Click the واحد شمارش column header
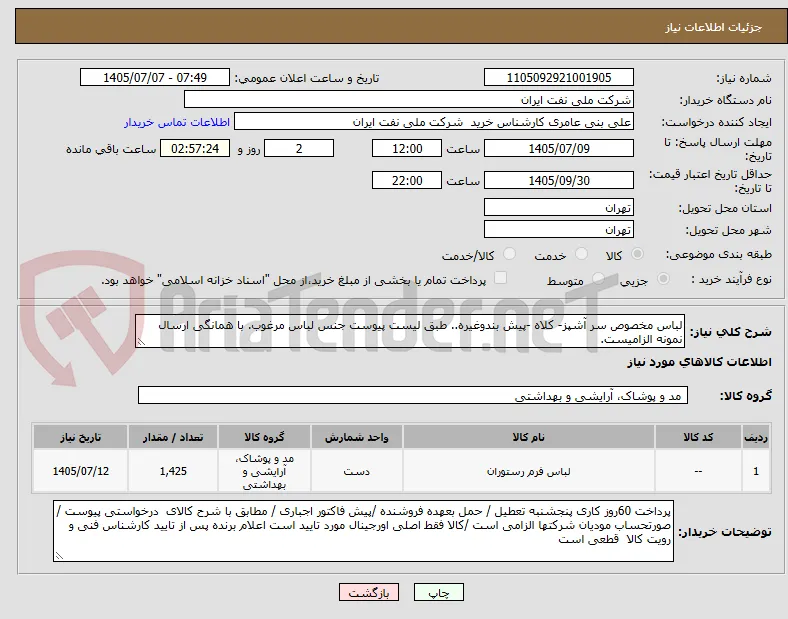788x619 pixels. [356, 437]
